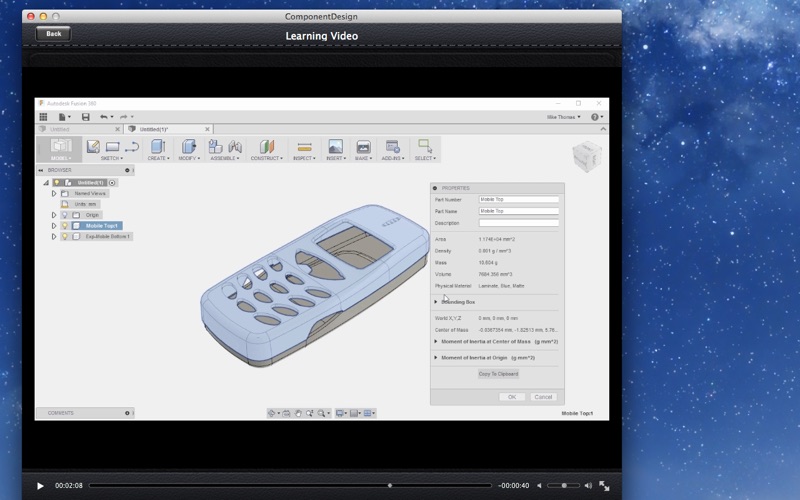Click the Construct plane icon
800x500 pixels.
pos(266,146)
